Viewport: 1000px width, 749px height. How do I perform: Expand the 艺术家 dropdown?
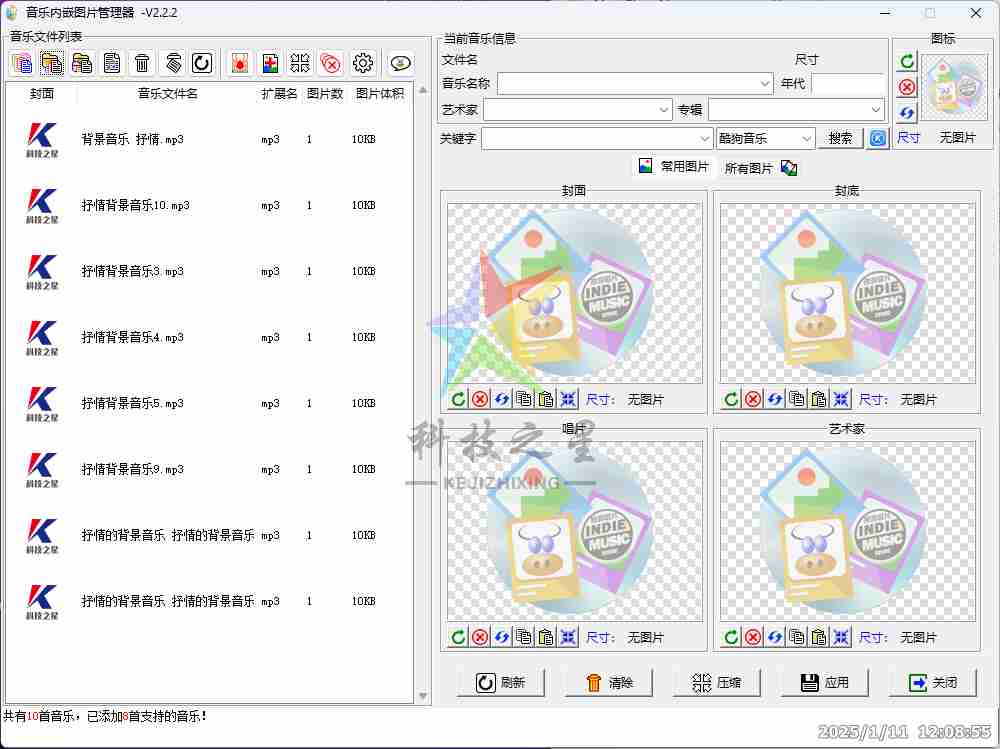pyautogui.click(x=666, y=109)
